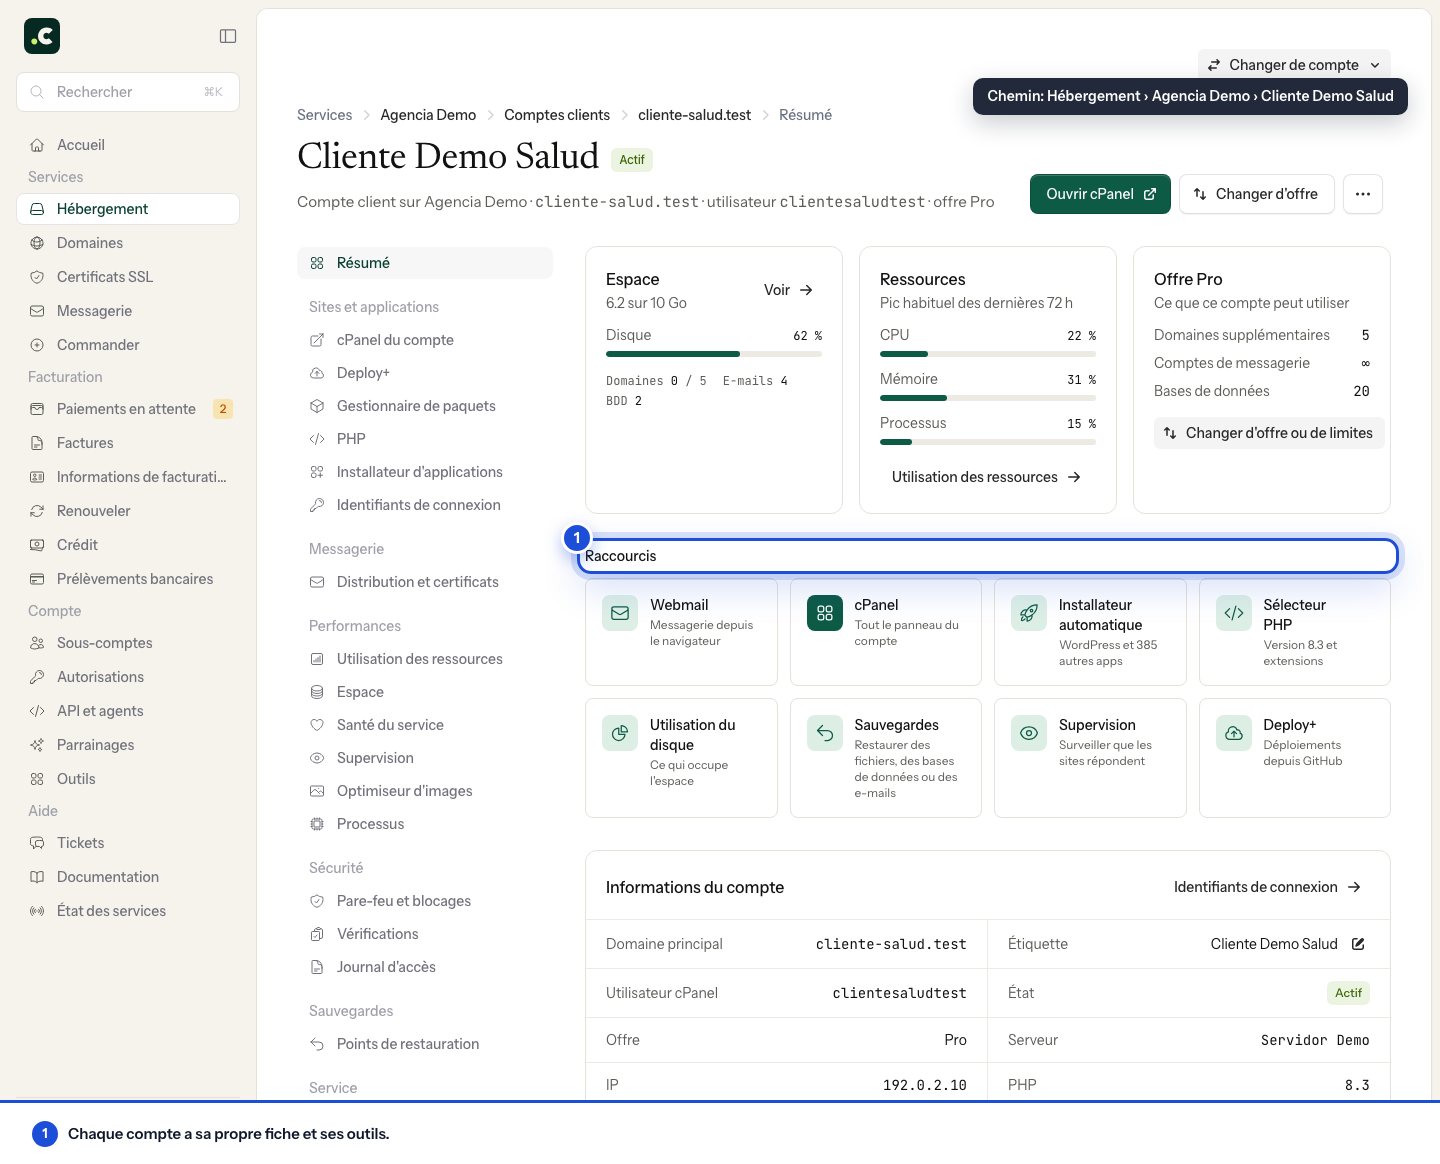Open Processus in the account menu

(425, 824)
